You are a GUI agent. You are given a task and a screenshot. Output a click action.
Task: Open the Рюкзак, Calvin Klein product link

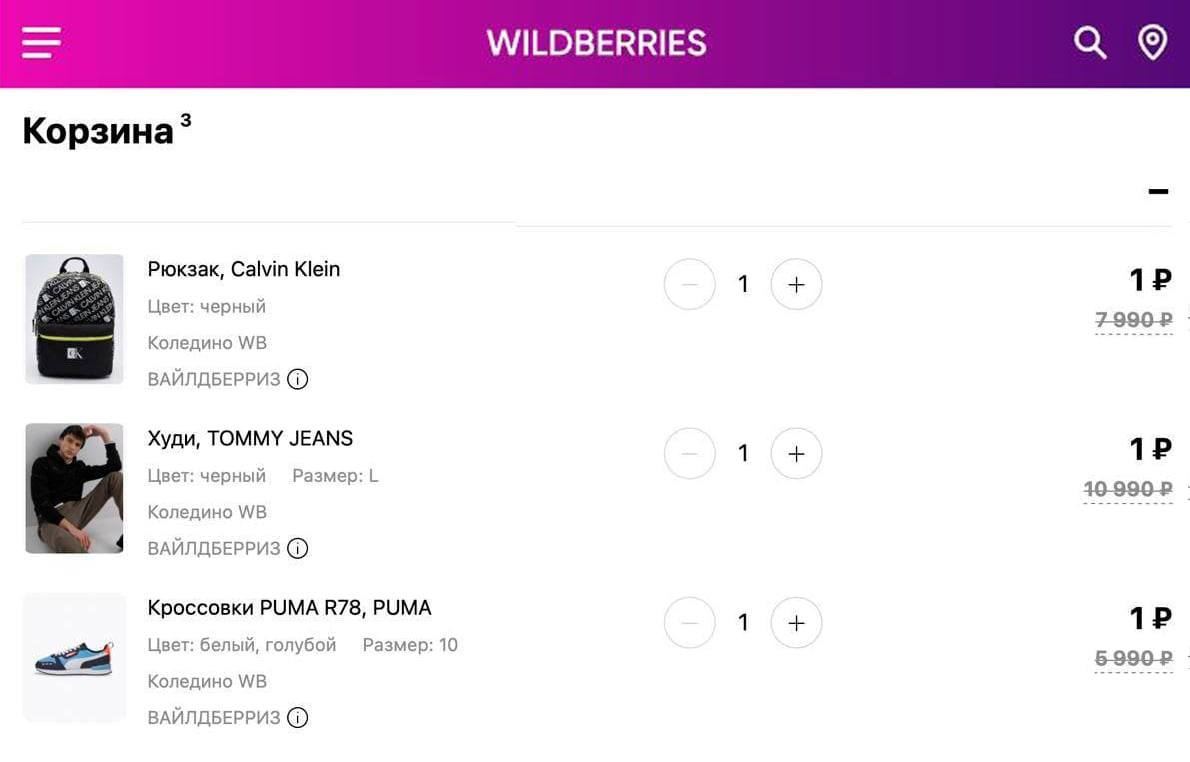point(244,269)
